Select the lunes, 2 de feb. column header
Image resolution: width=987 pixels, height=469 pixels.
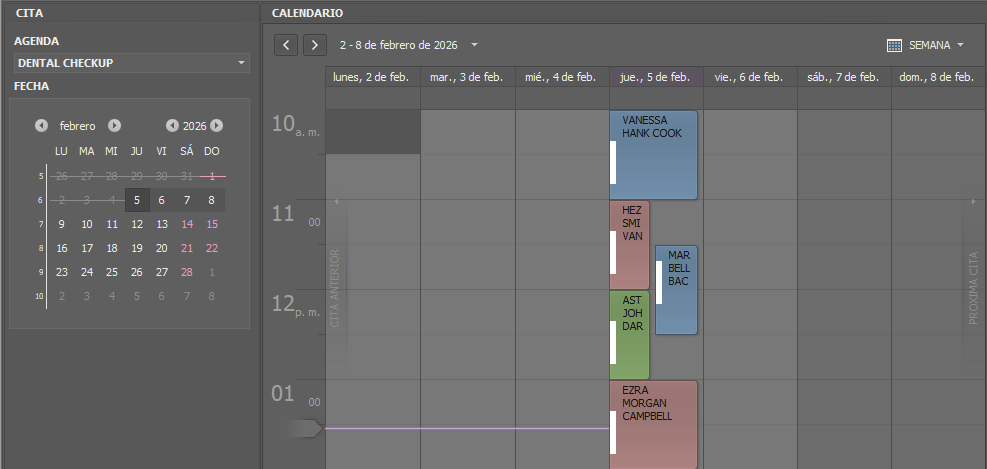[372, 77]
